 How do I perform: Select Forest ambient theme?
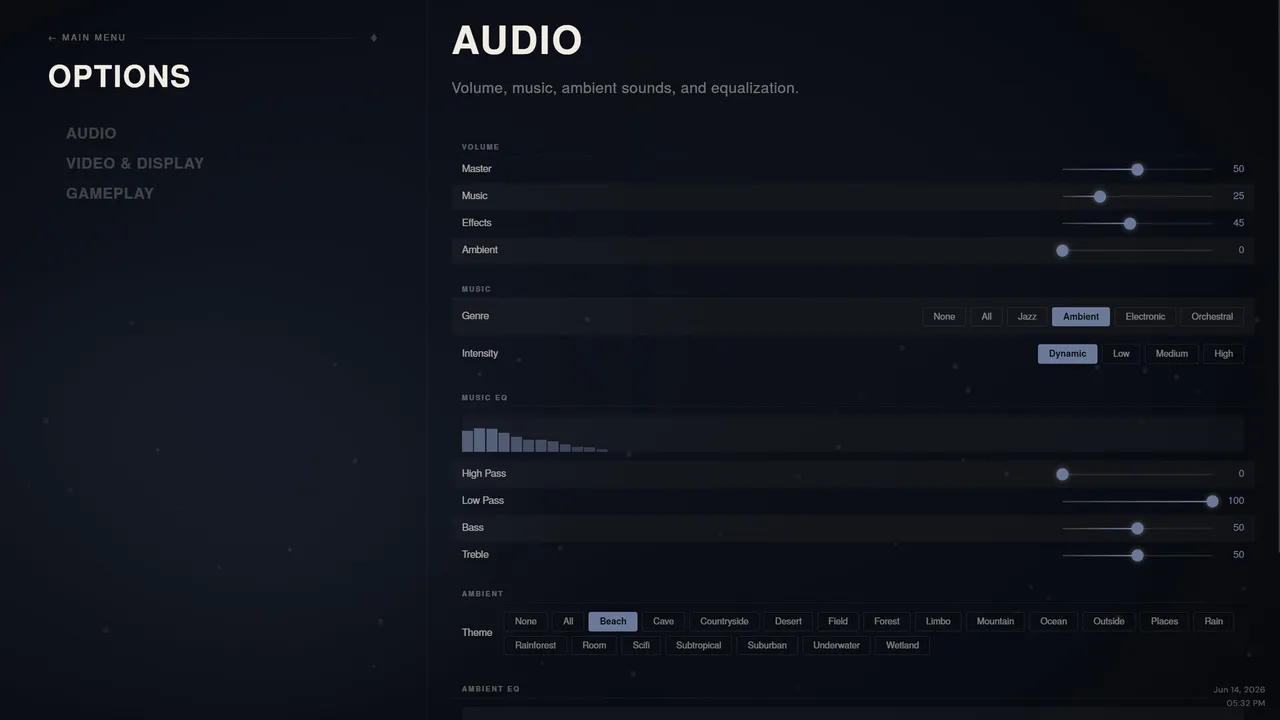click(887, 621)
